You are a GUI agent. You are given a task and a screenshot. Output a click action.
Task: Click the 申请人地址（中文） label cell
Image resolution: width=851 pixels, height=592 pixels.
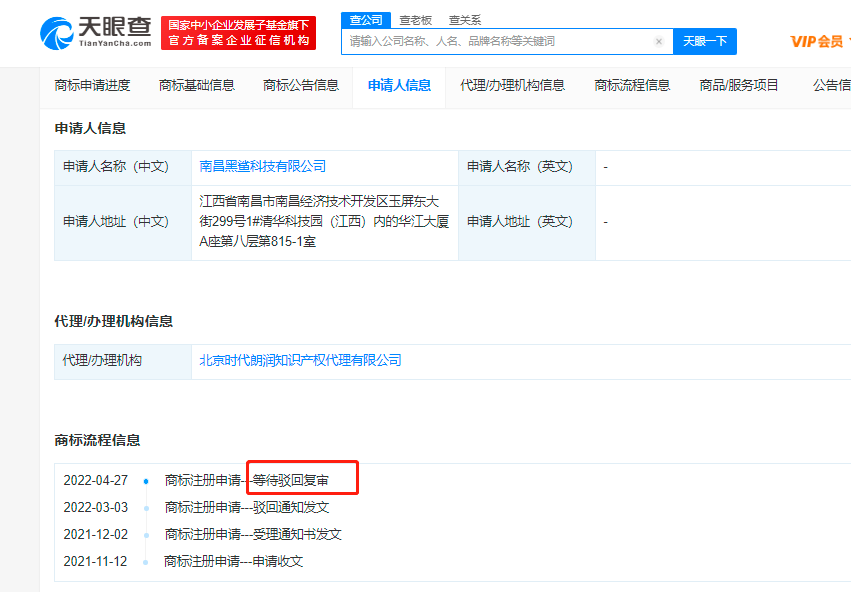[x=123, y=222]
